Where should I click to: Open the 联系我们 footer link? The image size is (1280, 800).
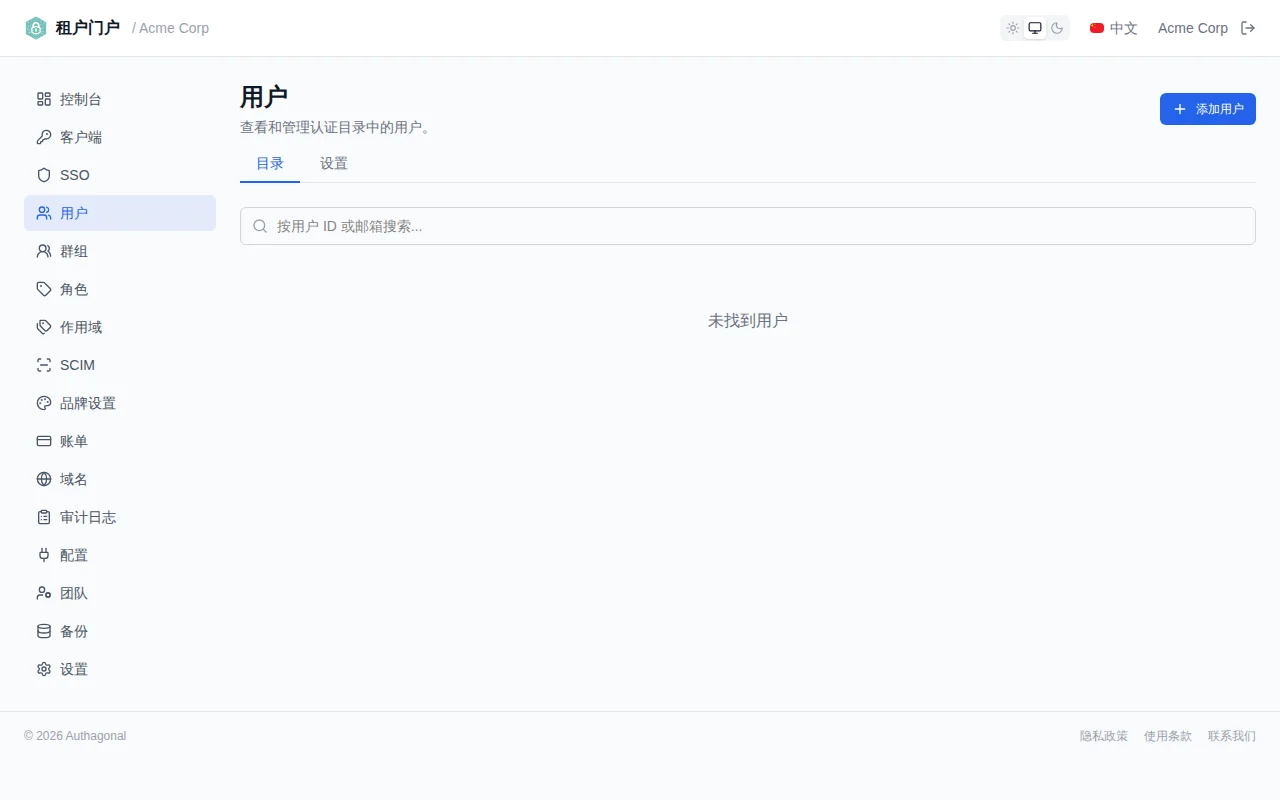1232,736
